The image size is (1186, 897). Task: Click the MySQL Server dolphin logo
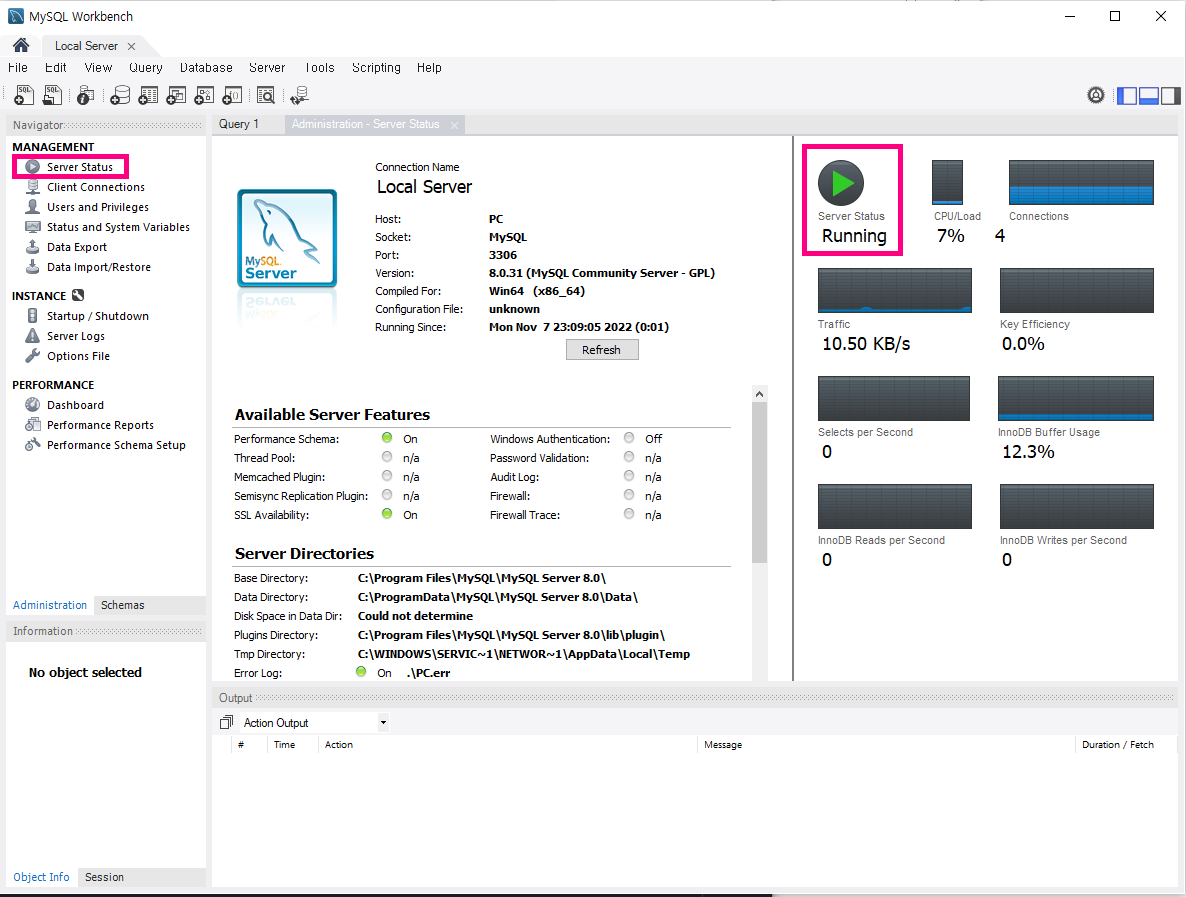pos(287,238)
